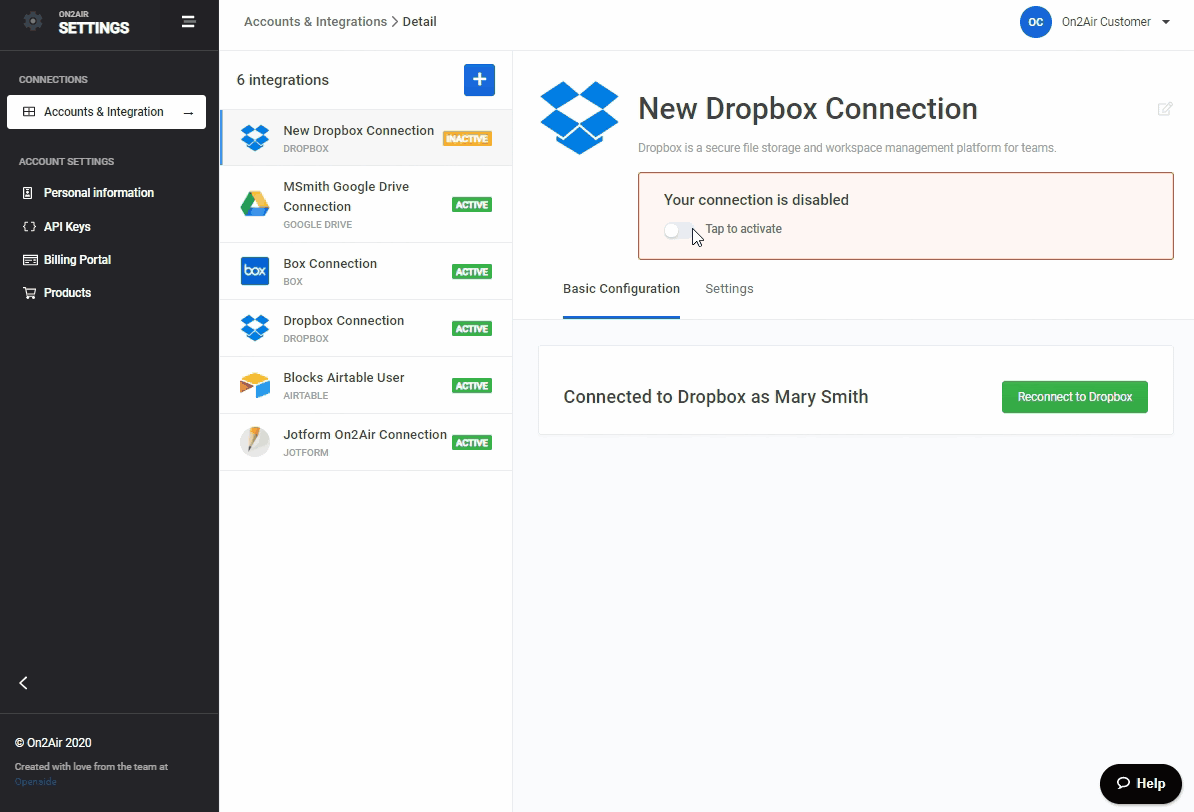Collapse sidebar using the left chevron arrow
1194x812 pixels.
click(x=24, y=683)
